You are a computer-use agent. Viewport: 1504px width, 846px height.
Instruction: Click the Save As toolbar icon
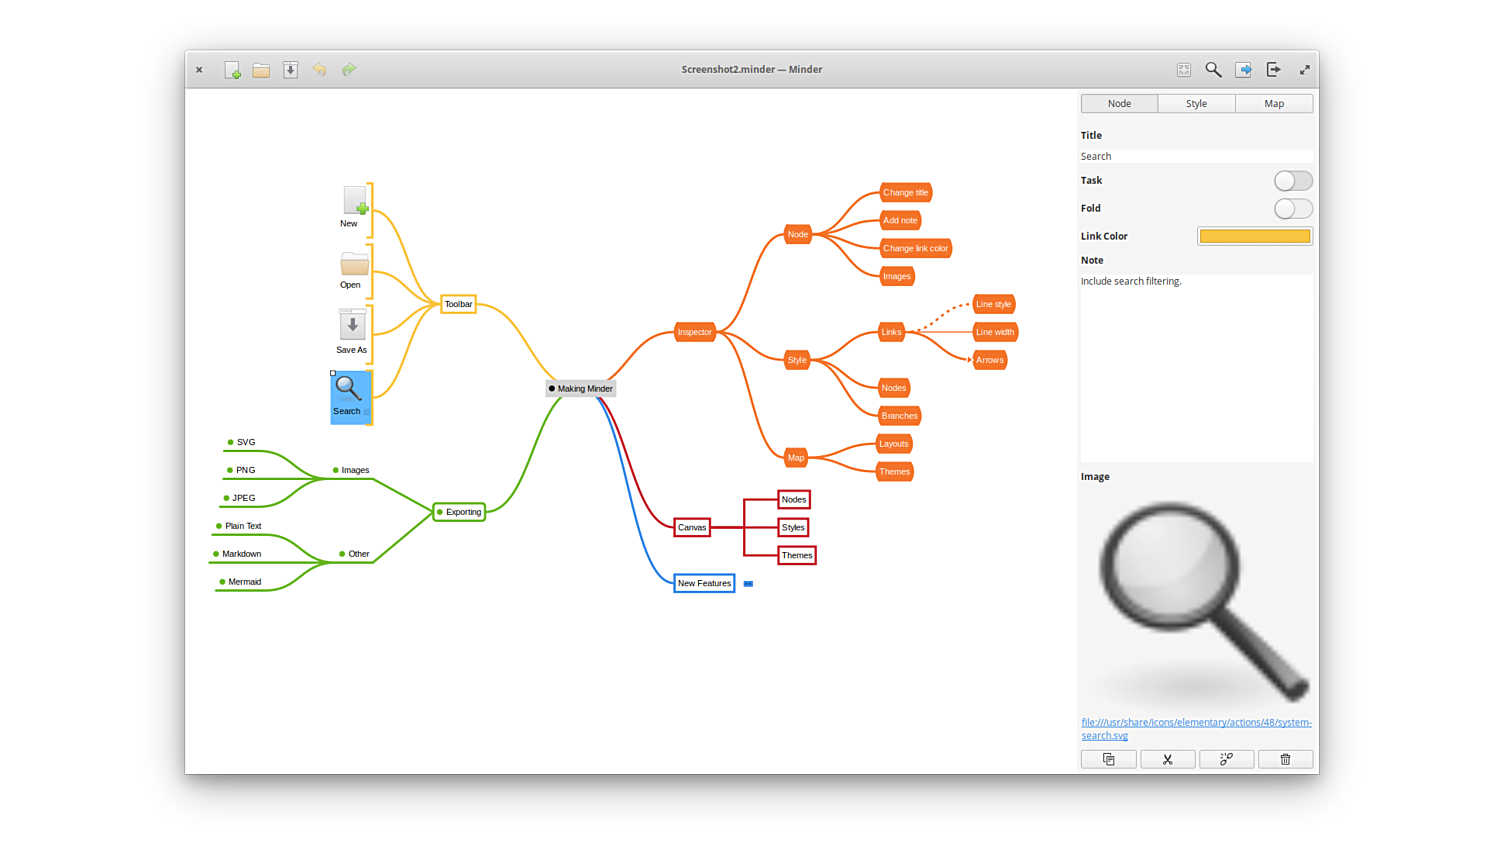click(x=290, y=70)
